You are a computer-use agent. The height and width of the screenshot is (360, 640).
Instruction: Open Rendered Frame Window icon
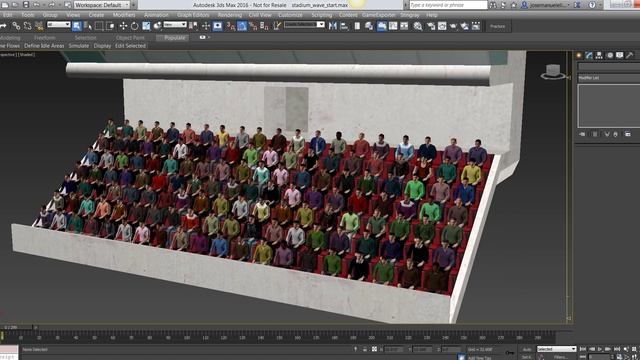[442, 26]
